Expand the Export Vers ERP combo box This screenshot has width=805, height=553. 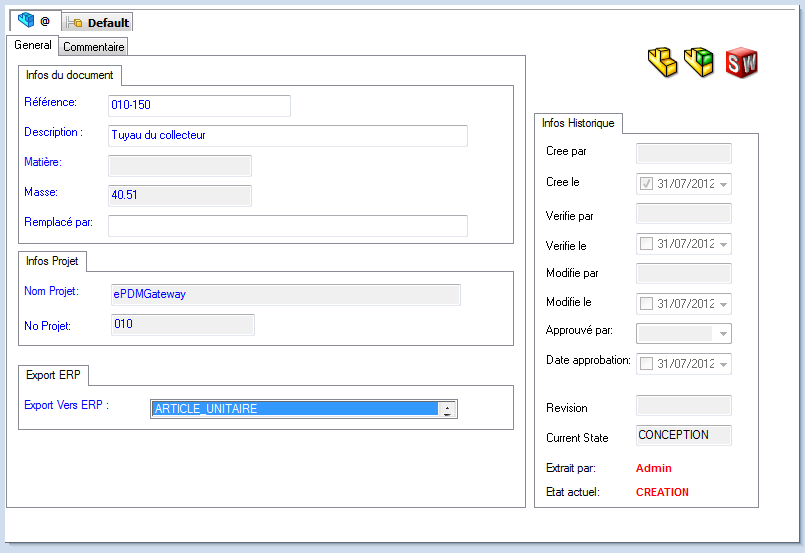447,409
